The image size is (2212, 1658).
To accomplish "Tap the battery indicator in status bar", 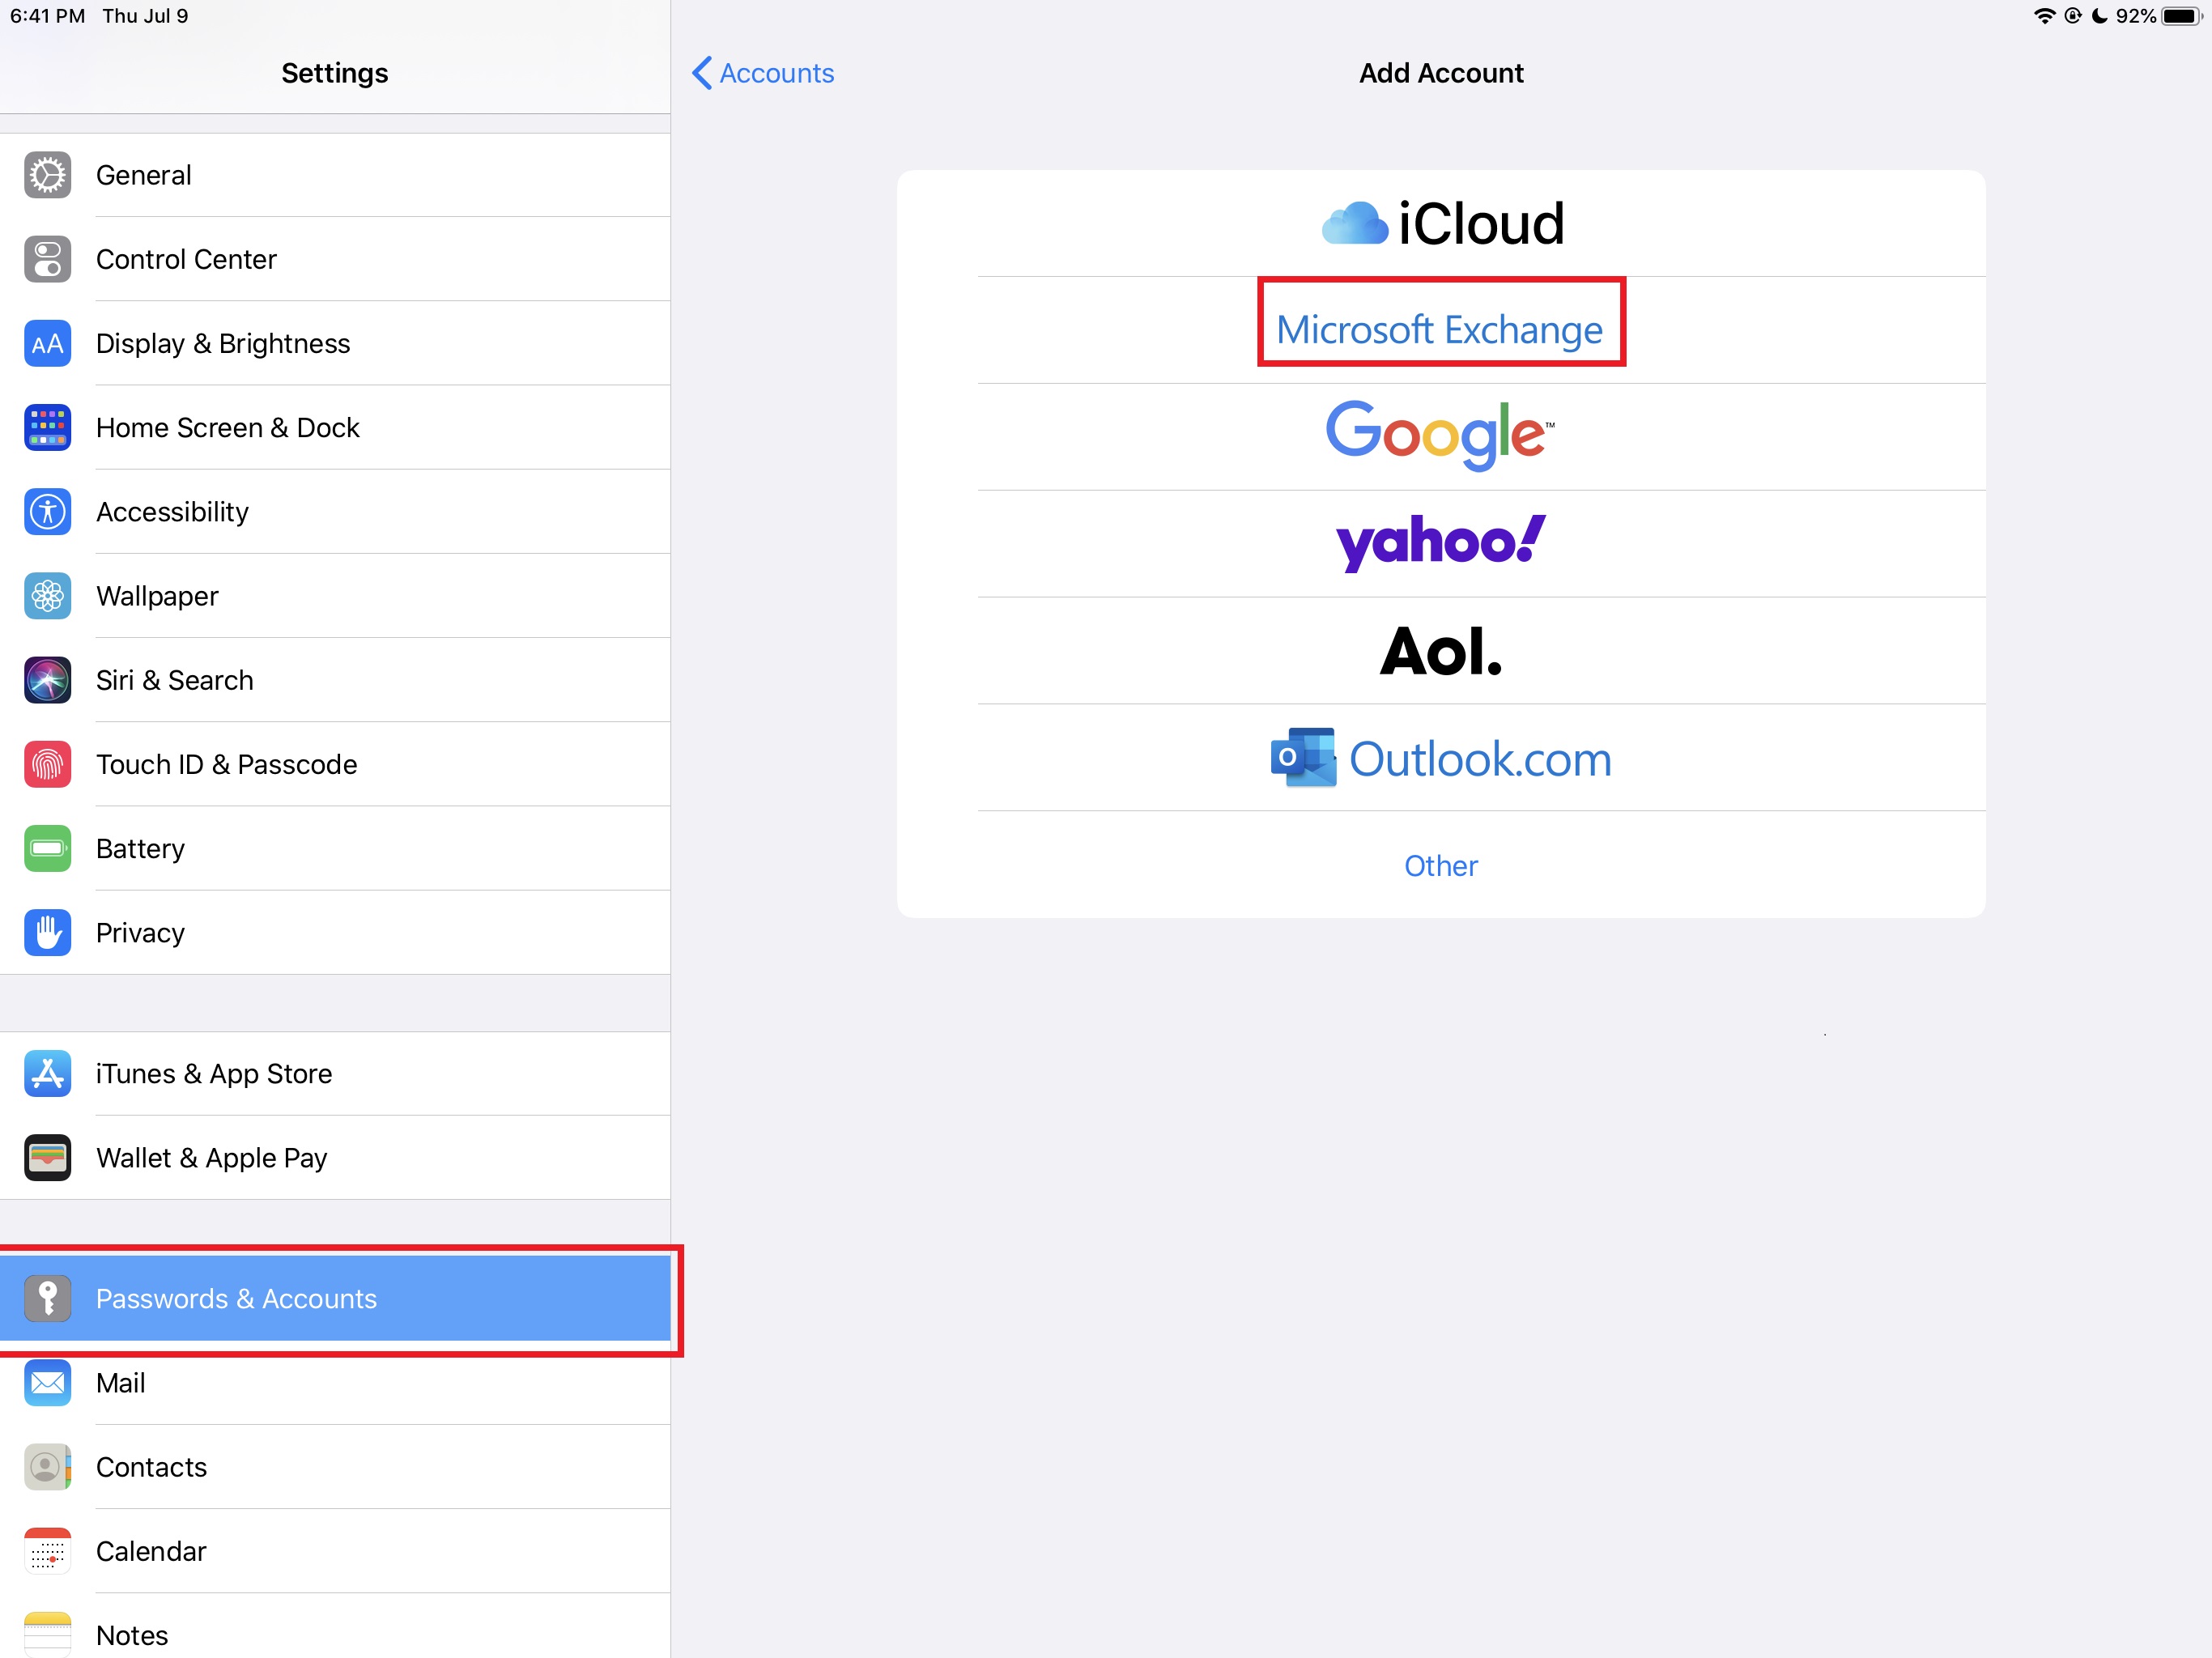I will click(x=2182, y=16).
